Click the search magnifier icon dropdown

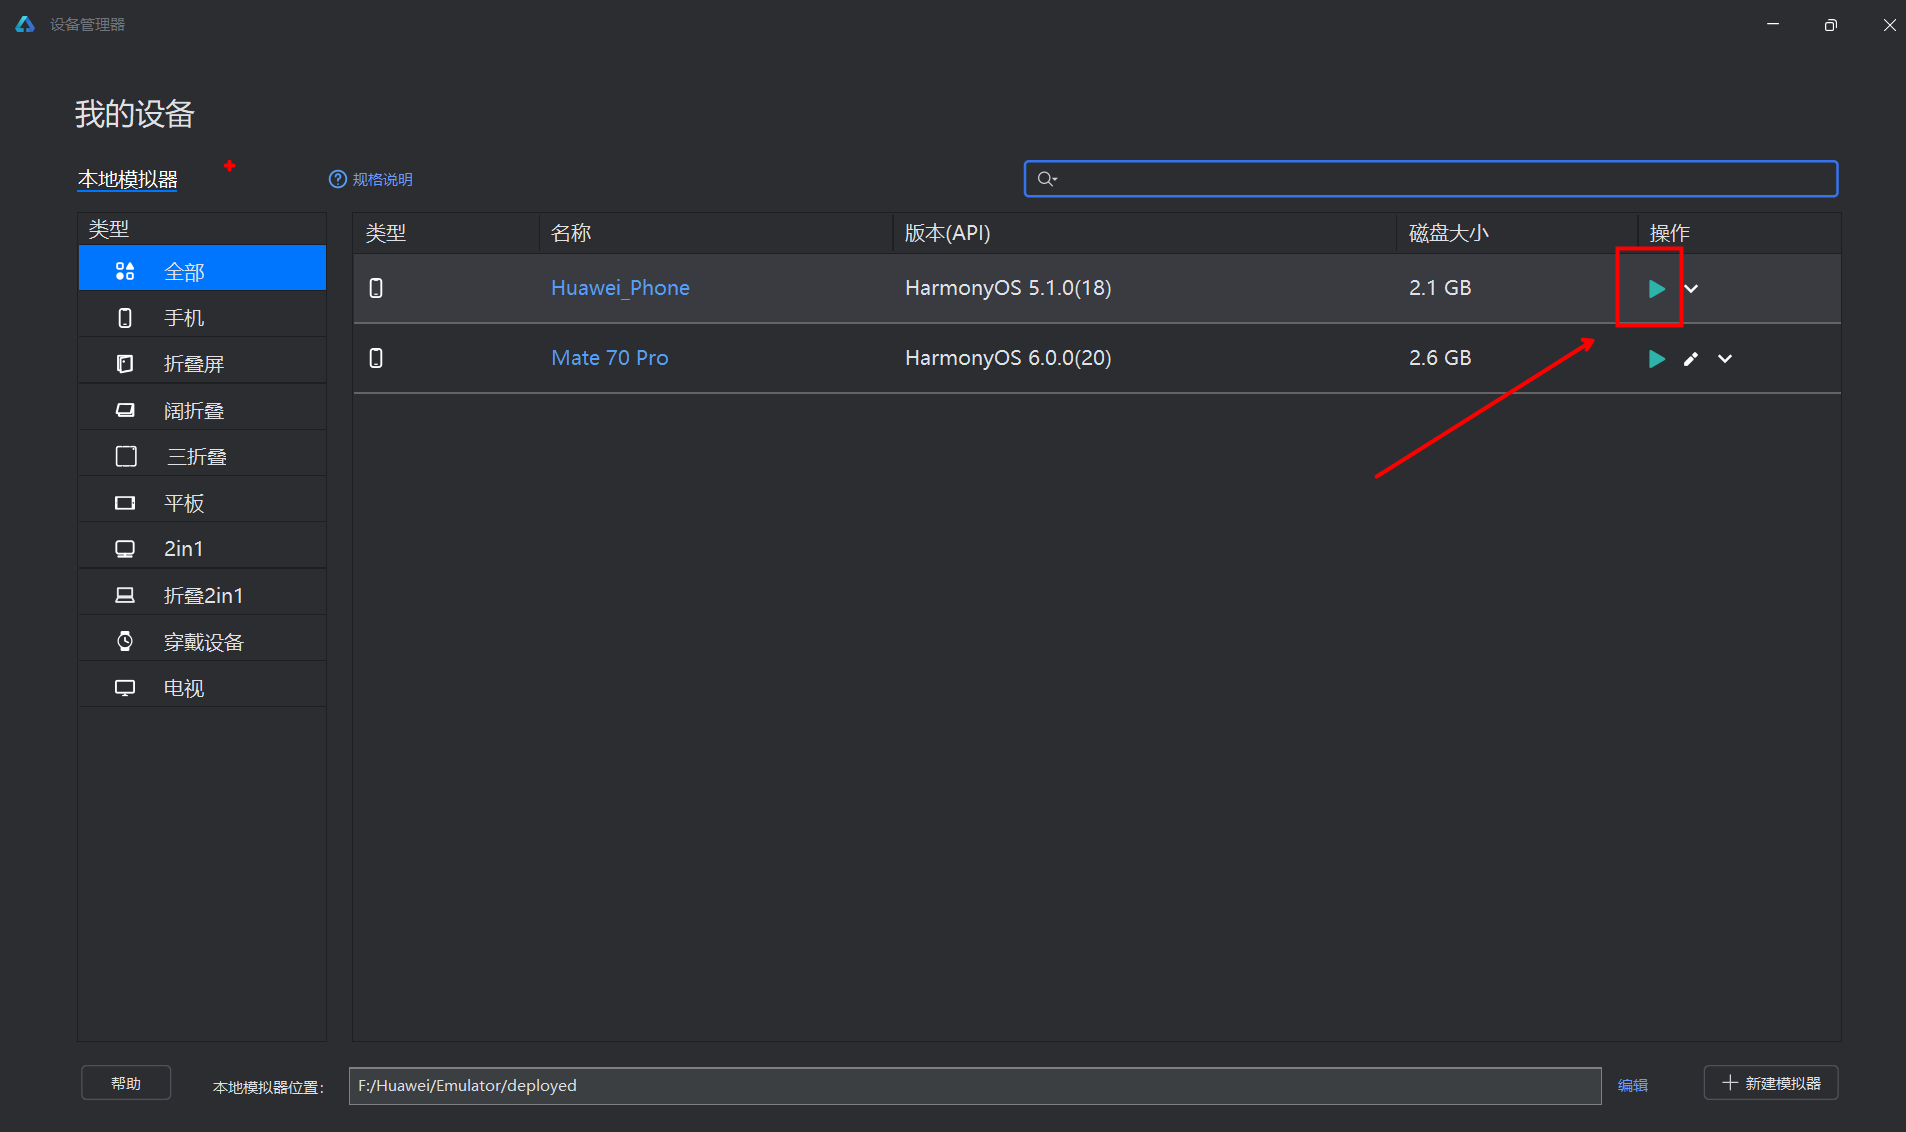pos(1047,179)
